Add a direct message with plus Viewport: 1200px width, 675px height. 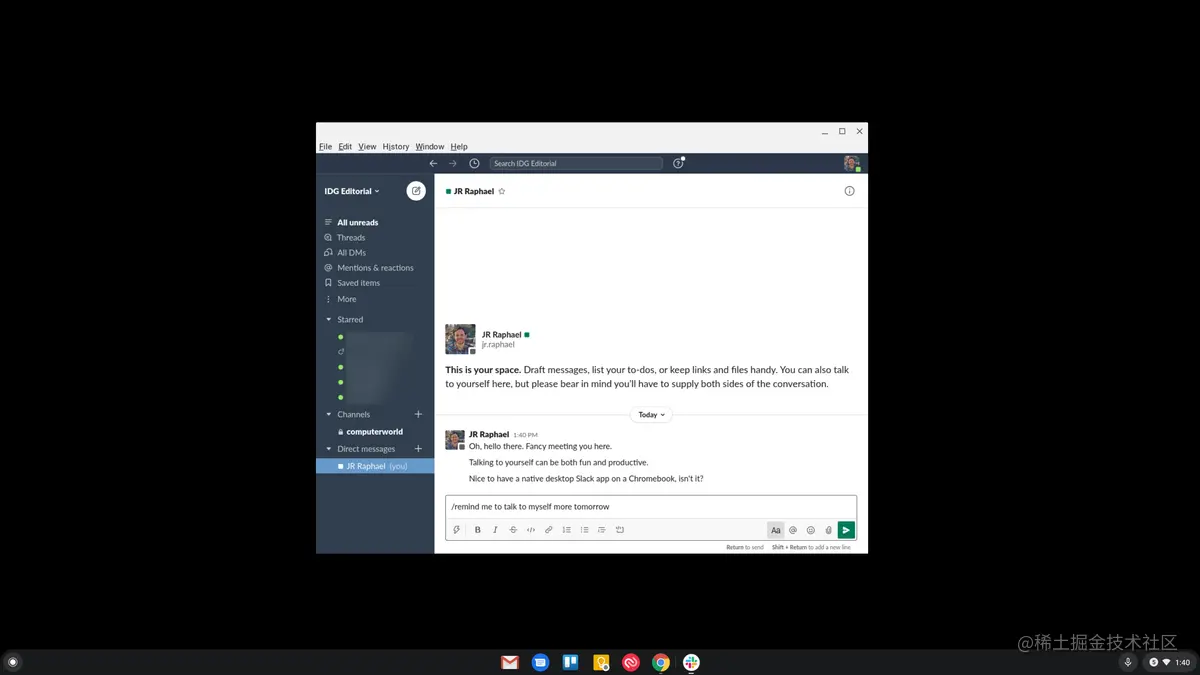[x=418, y=449]
